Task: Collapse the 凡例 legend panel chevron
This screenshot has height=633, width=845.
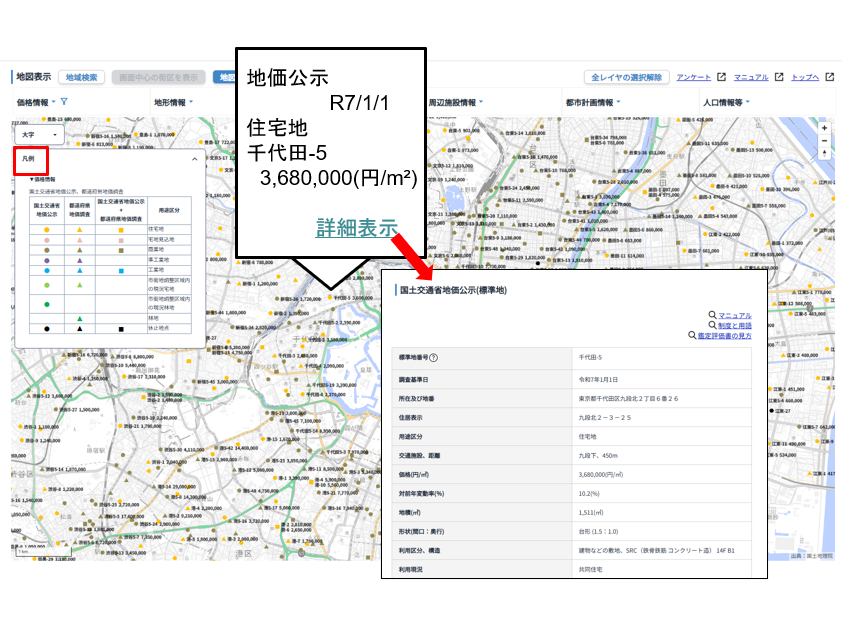Action: pos(195,159)
